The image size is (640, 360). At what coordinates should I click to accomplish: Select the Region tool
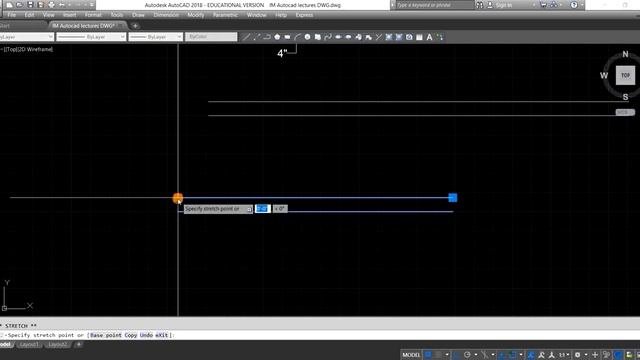409,37
